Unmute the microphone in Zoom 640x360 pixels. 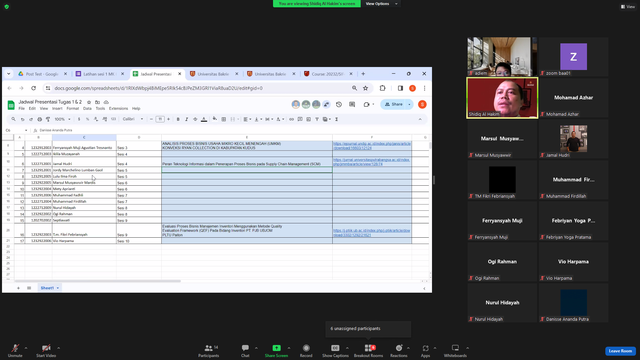[15, 350]
